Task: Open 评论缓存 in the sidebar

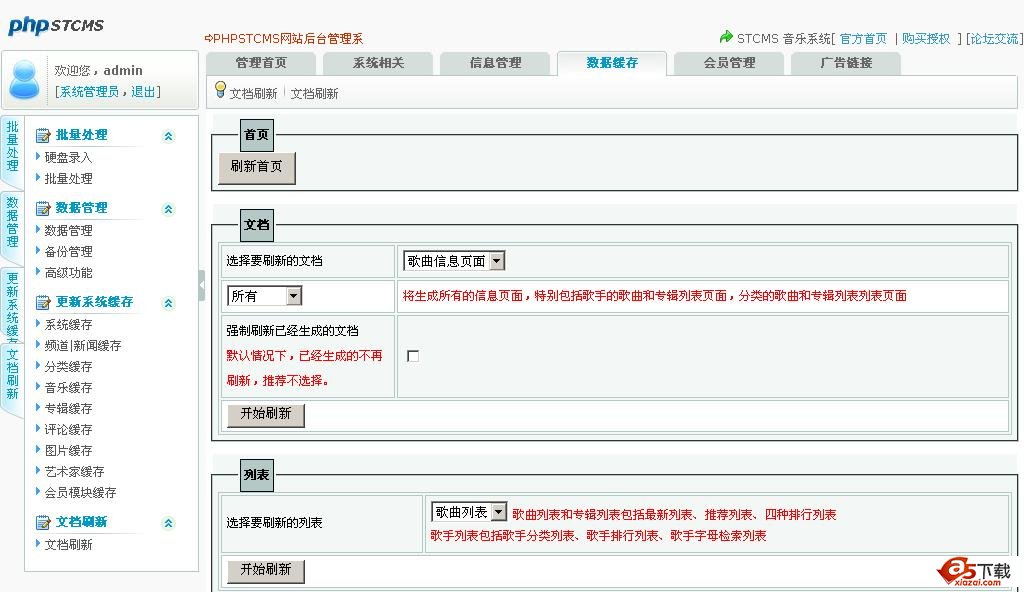Action: 68,429
